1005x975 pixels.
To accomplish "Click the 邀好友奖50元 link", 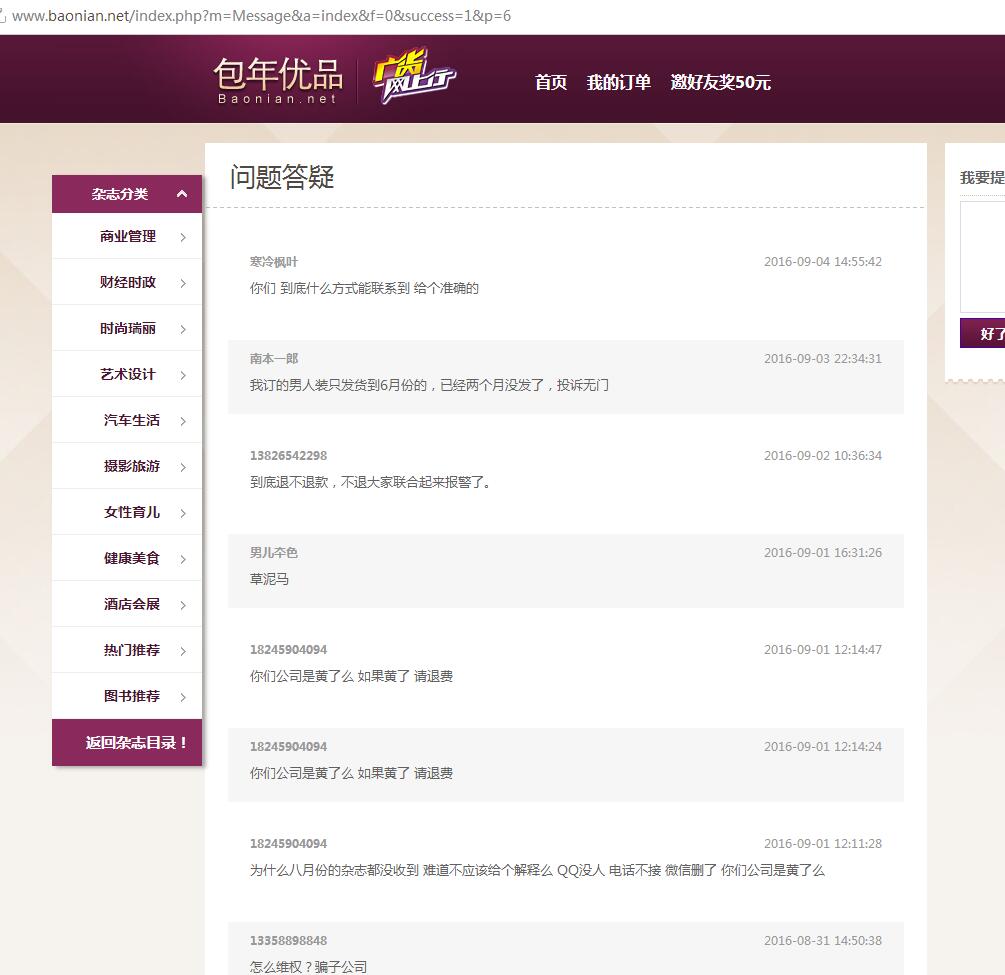I will 722,83.
